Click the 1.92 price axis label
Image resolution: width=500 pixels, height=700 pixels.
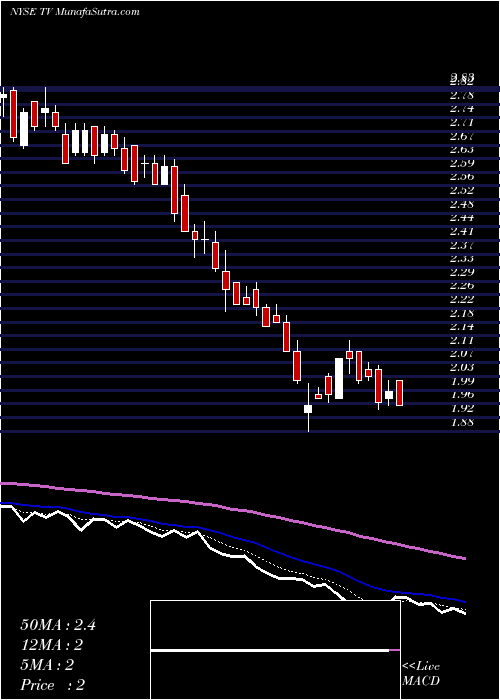pos(462,408)
